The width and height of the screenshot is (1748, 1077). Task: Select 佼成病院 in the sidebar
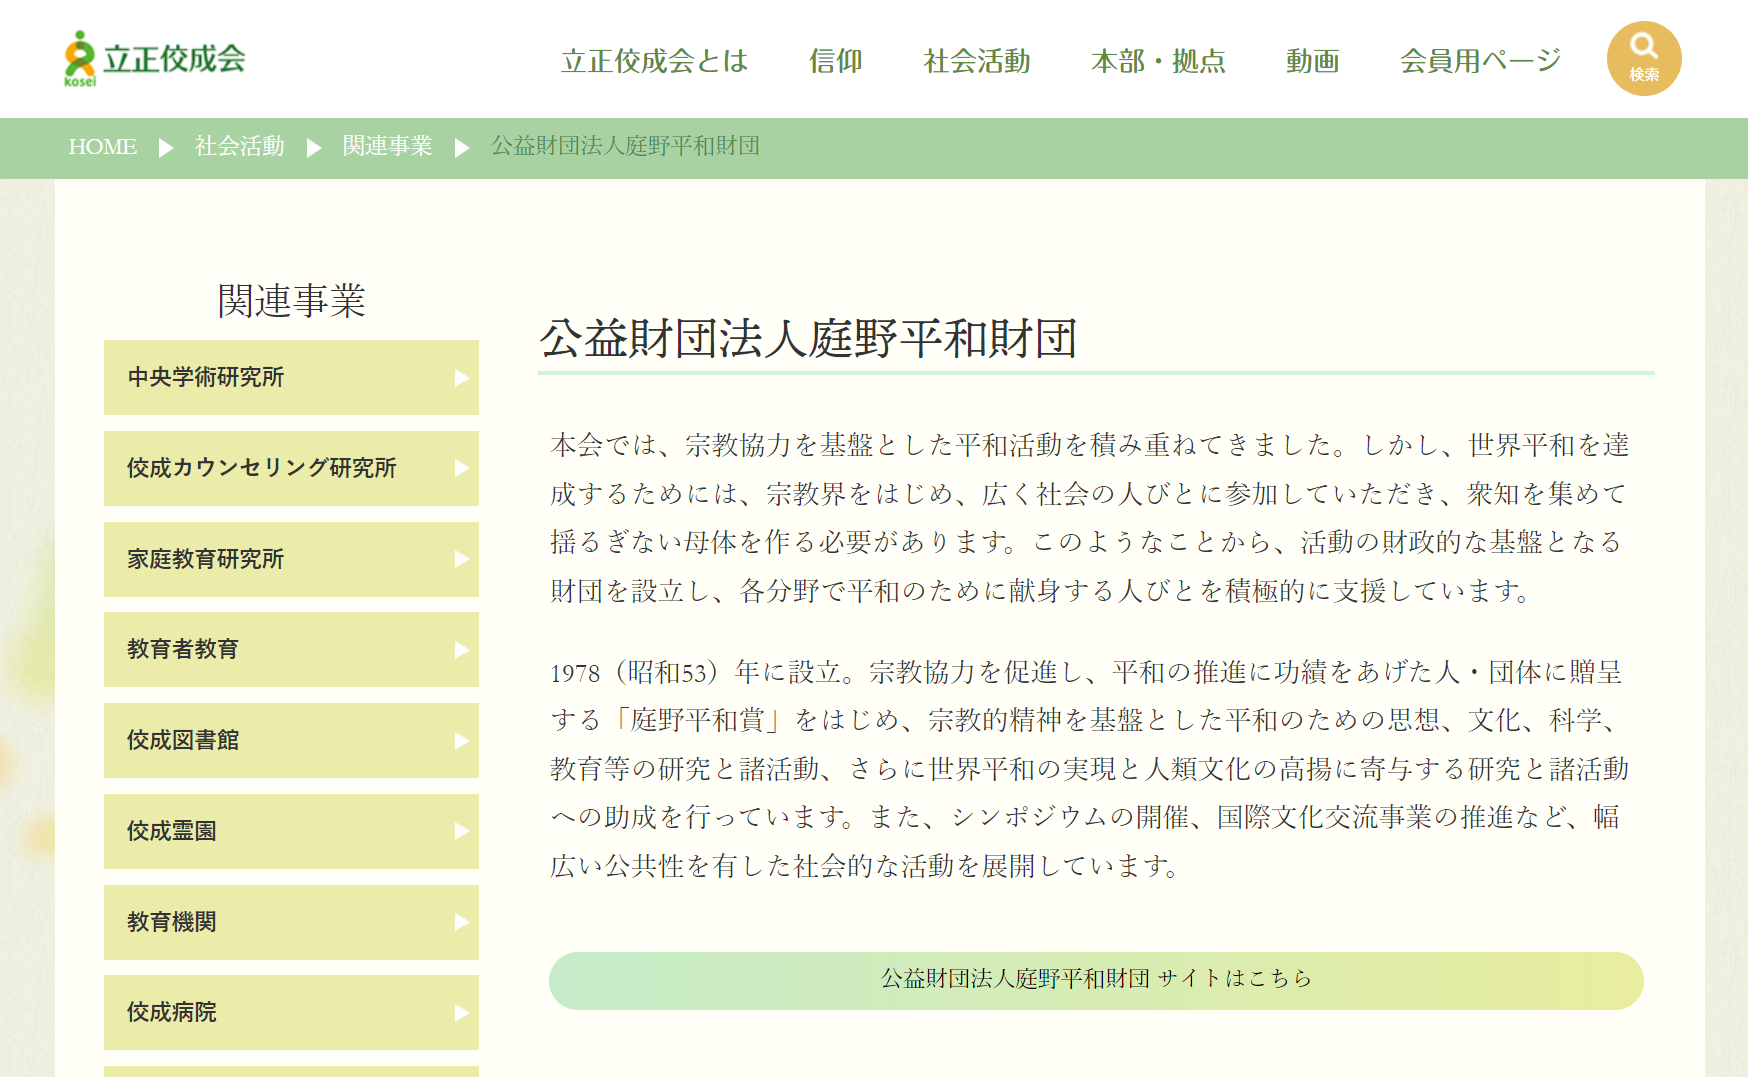tap(291, 1012)
